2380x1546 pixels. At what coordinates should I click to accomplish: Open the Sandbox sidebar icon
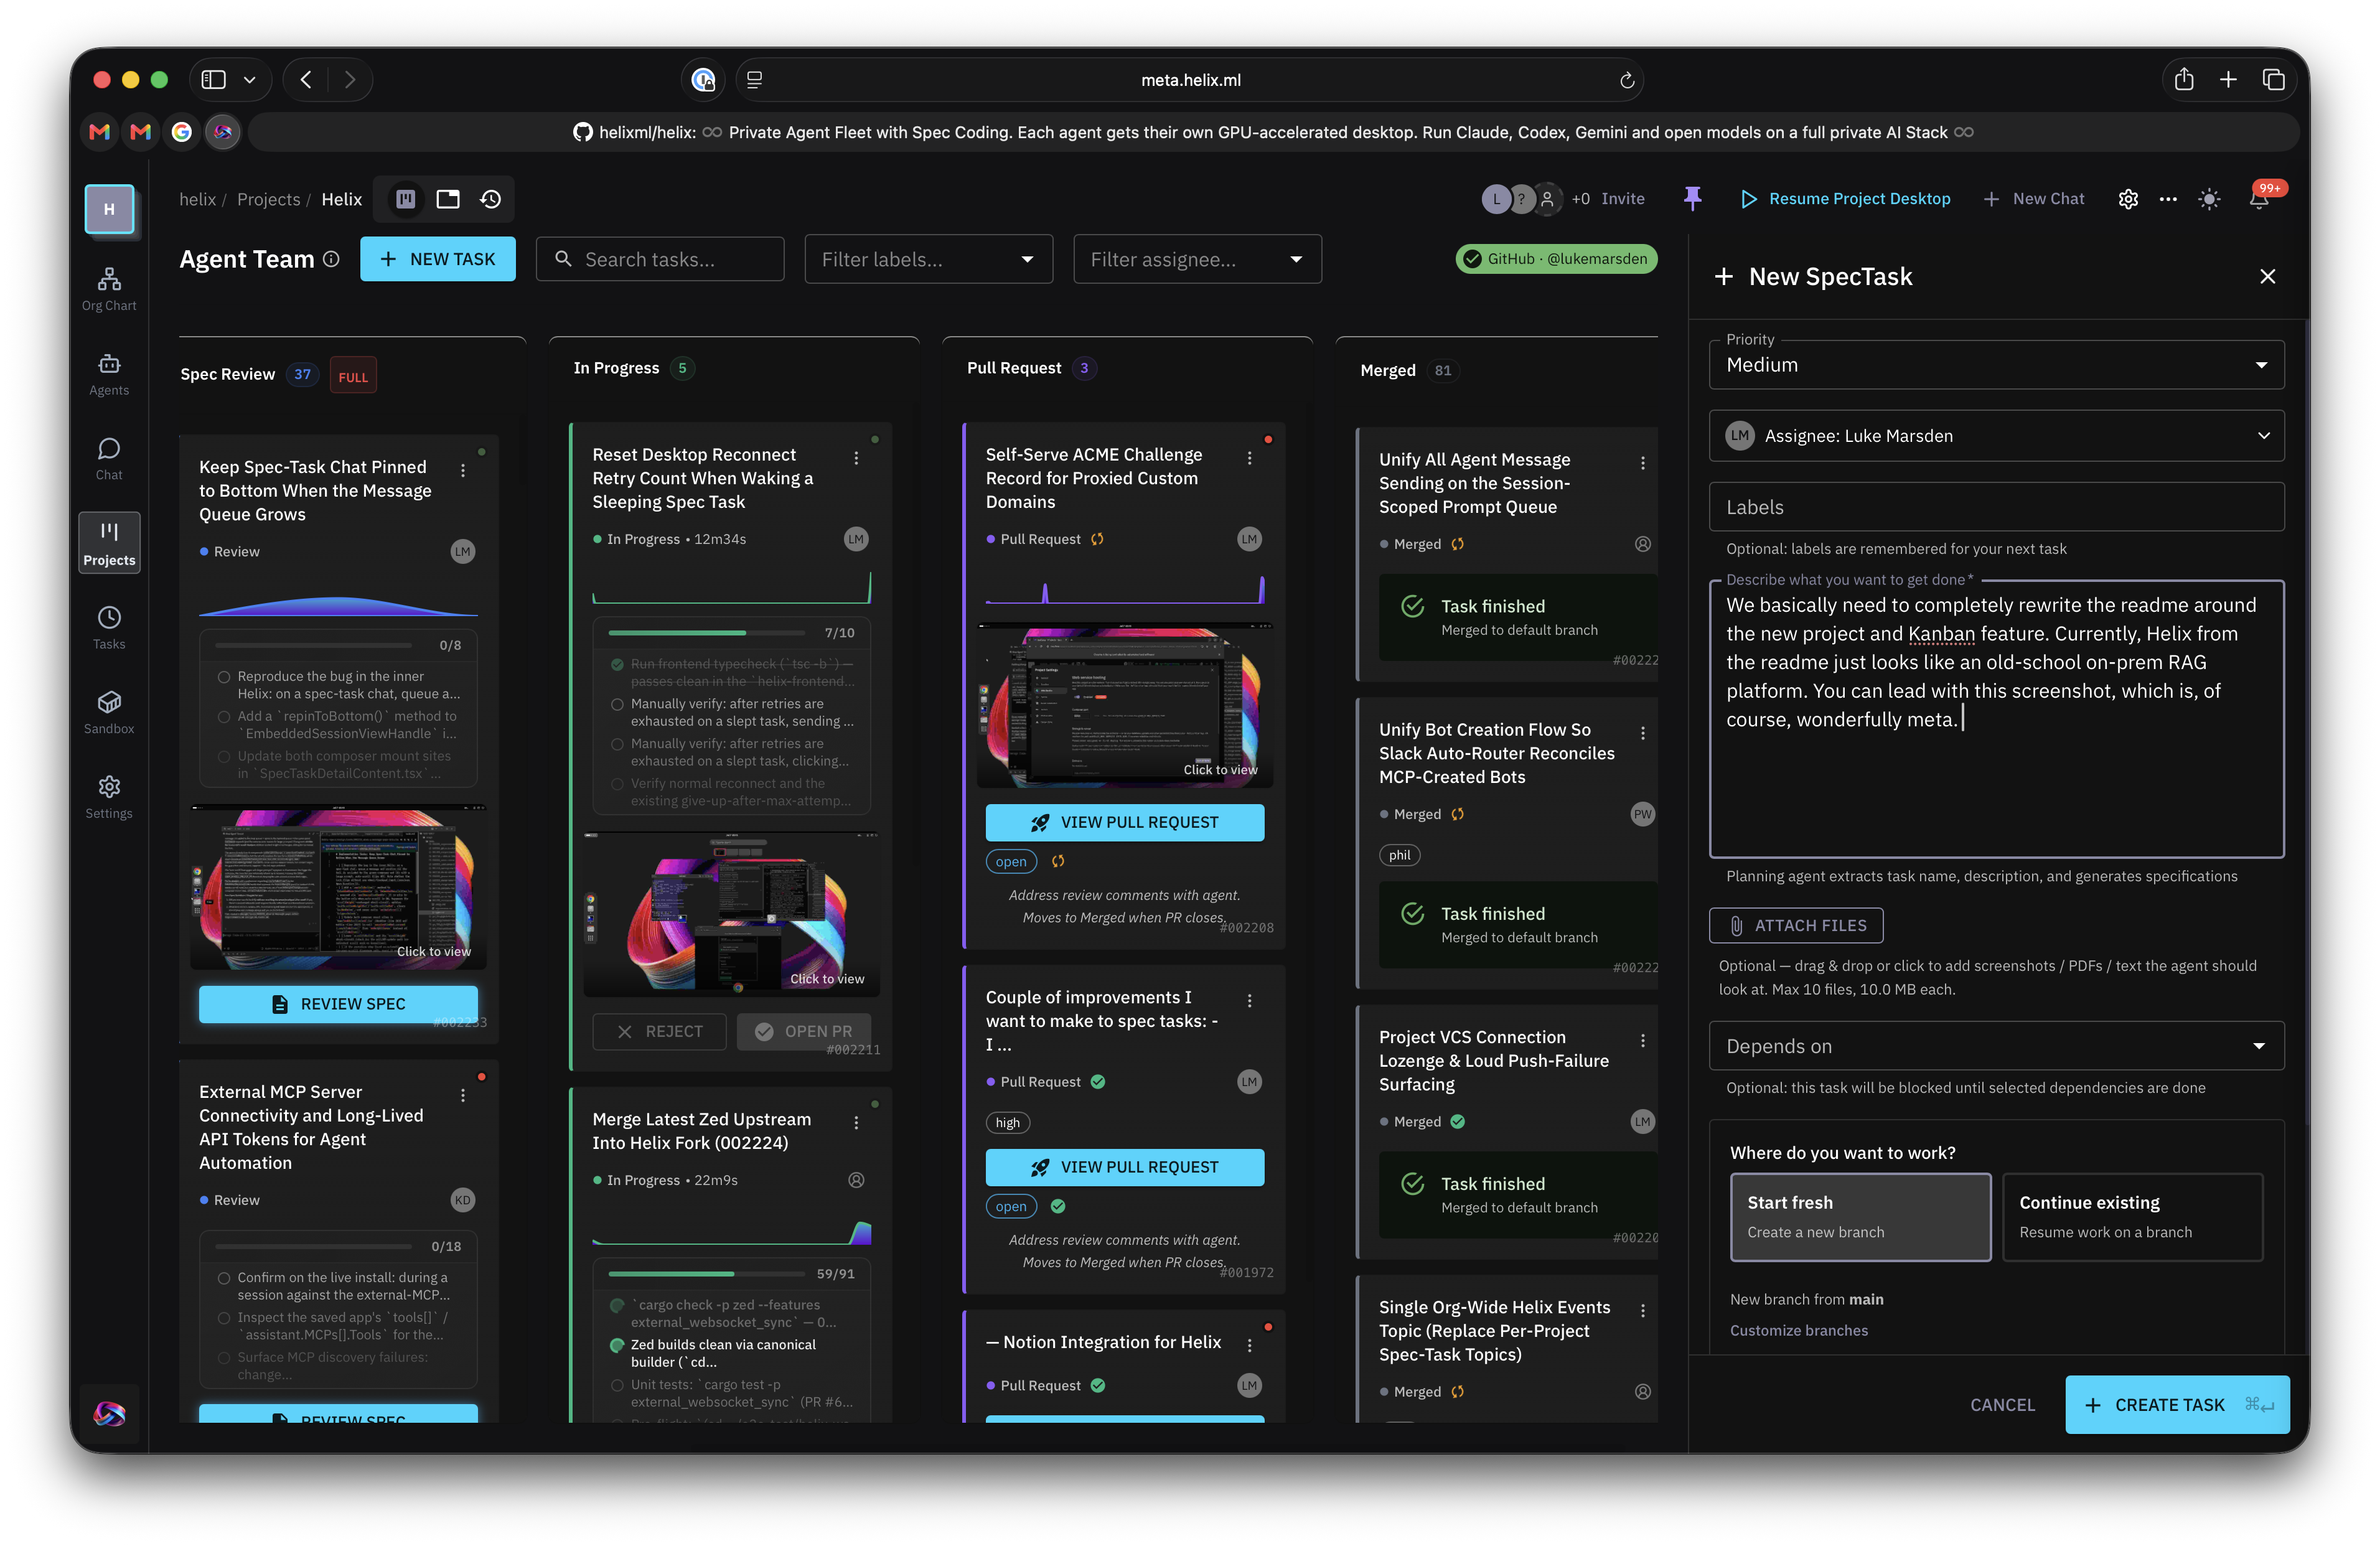coord(109,712)
